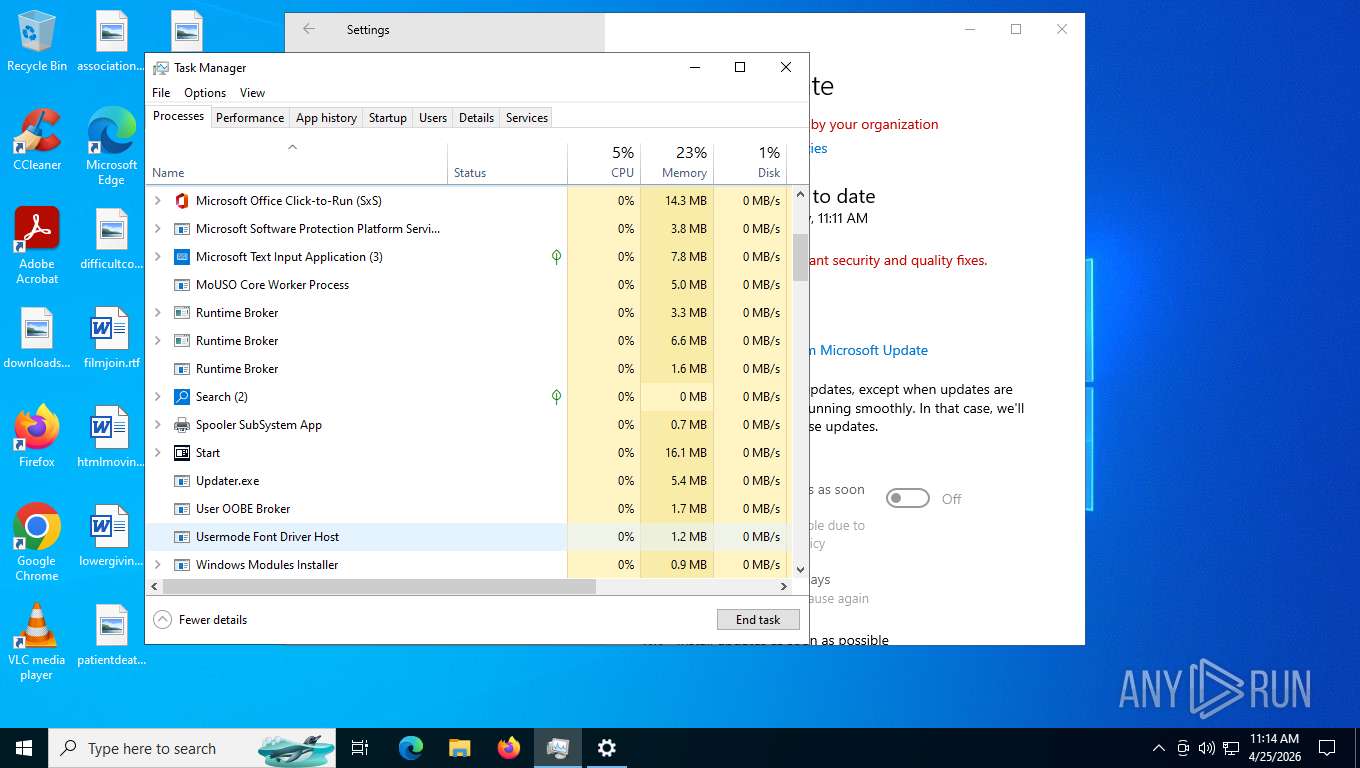Sort processes by the Name column header

click(297, 164)
